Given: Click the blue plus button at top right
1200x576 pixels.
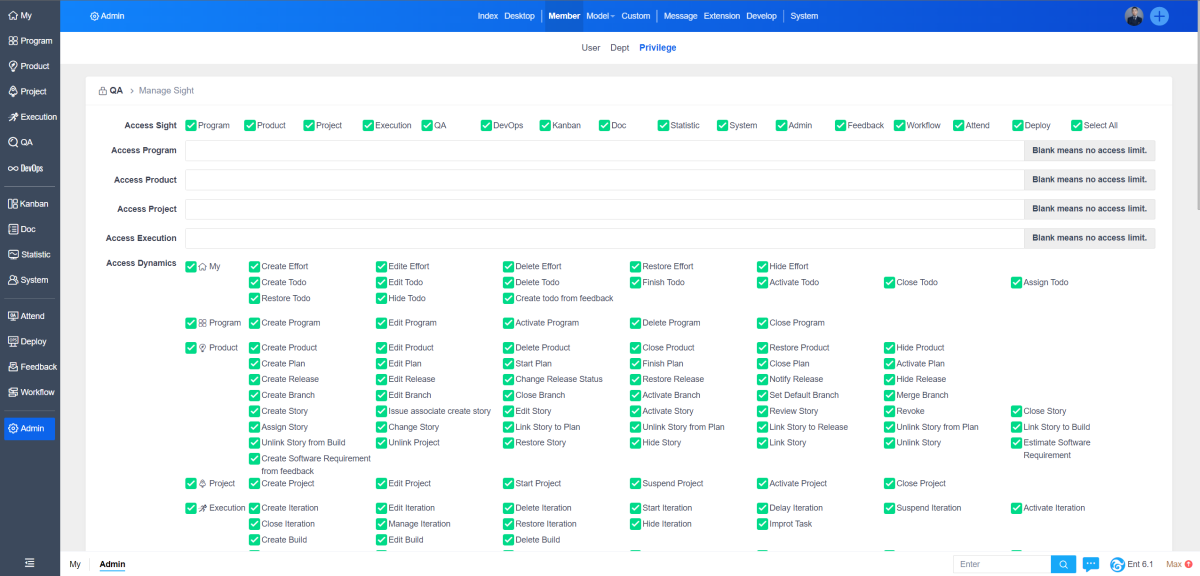Looking at the screenshot, I should [1159, 16].
